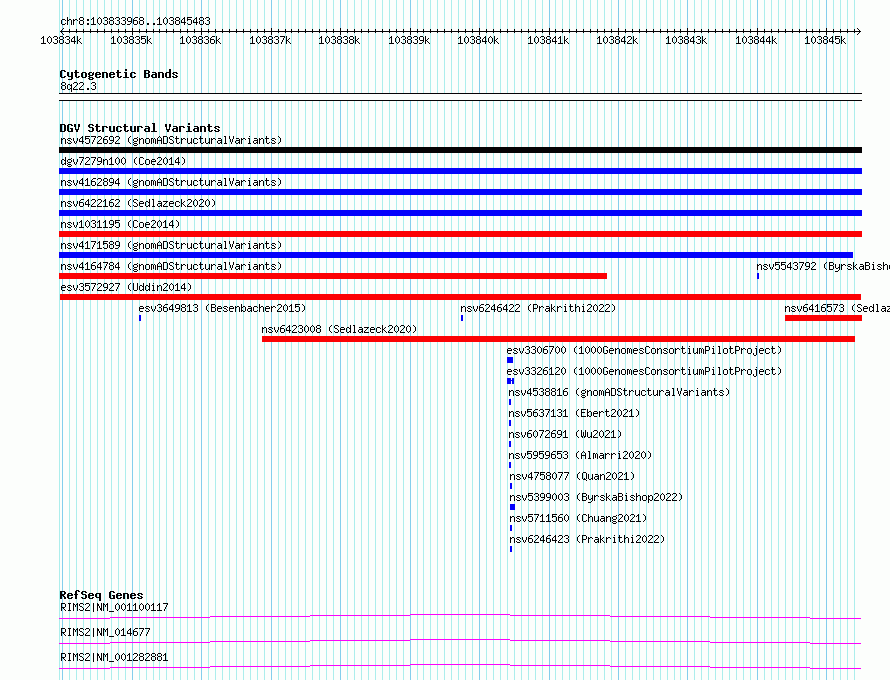Click the esv3572927 red variant bar
This screenshot has width=890, height=680.
tap(460, 297)
